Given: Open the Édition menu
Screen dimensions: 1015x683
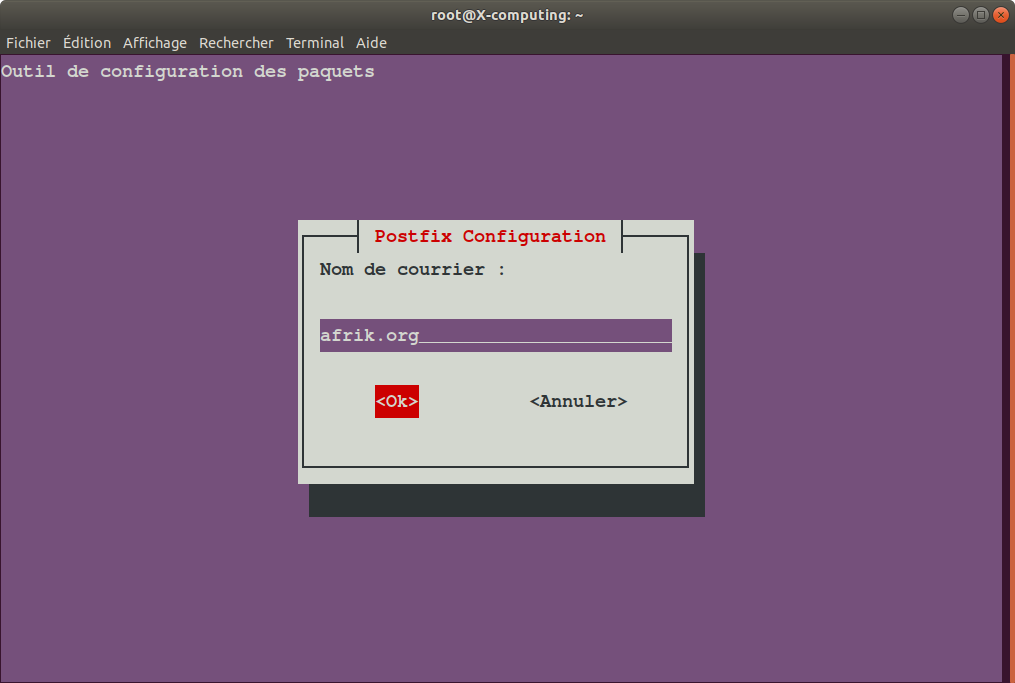Looking at the screenshot, I should tap(87, 43).
